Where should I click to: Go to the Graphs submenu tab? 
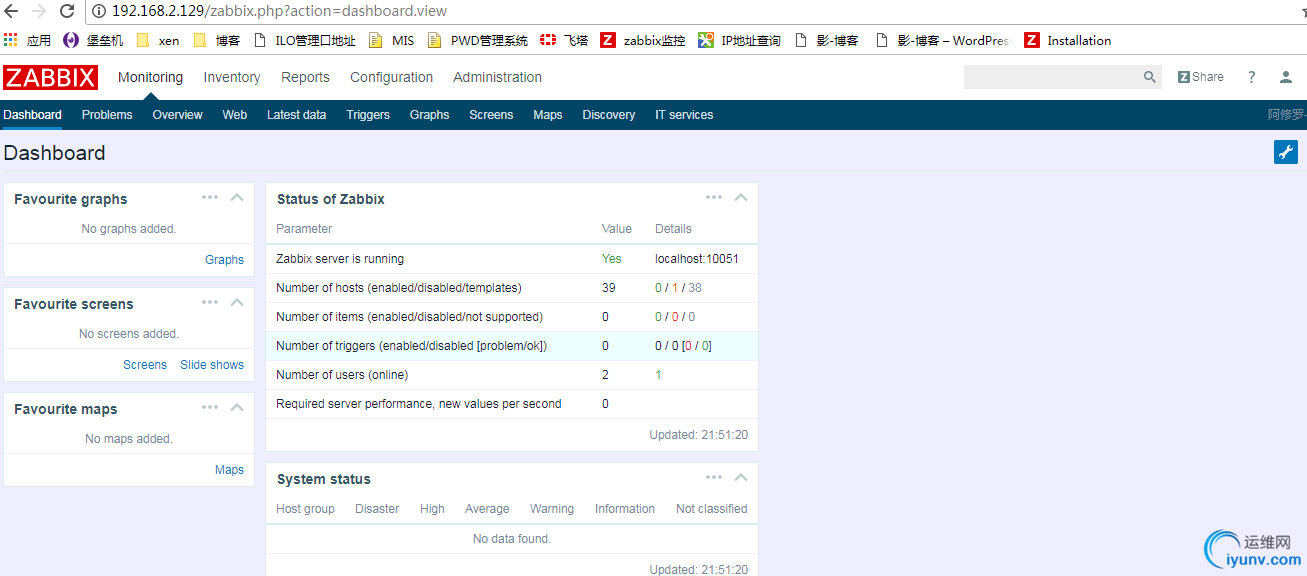tap(429, 115)
